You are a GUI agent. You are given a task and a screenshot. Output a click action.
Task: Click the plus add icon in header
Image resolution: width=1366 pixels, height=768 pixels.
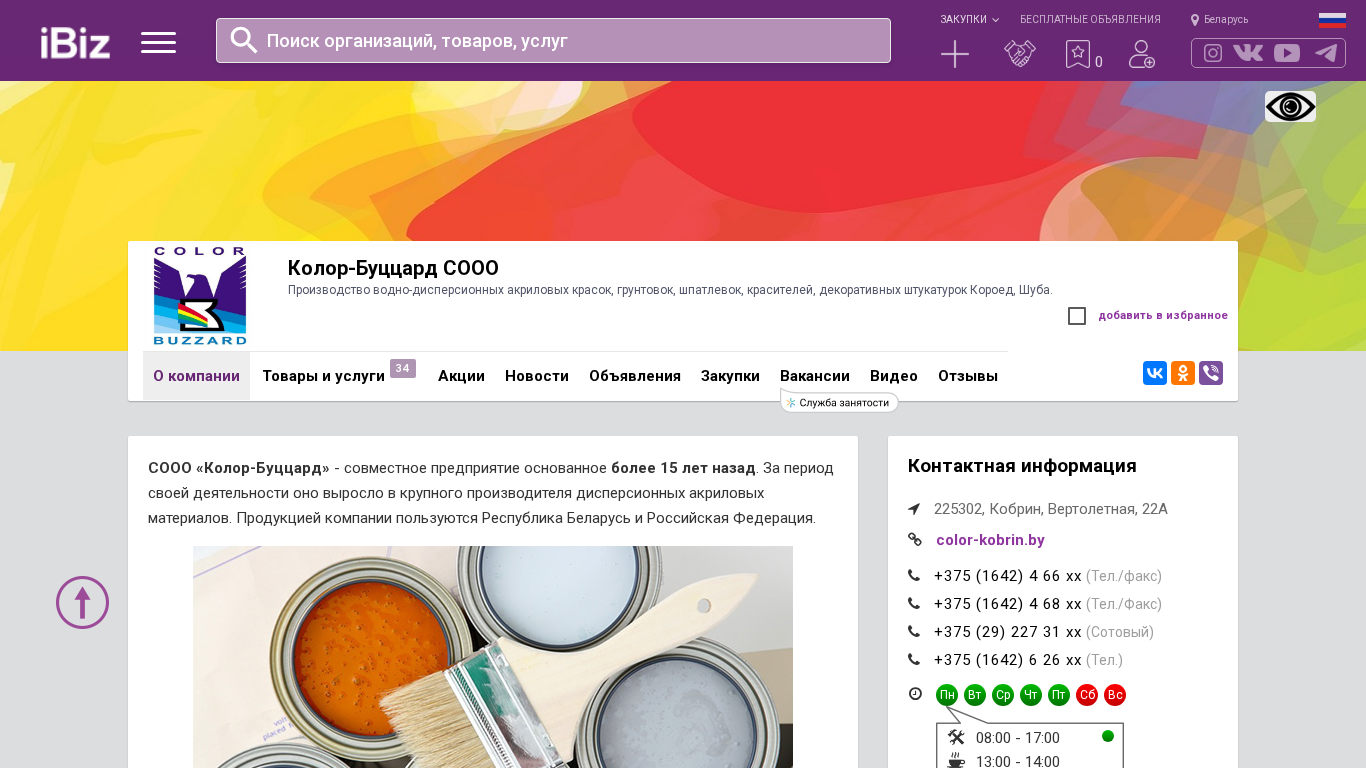click(955, 54)
